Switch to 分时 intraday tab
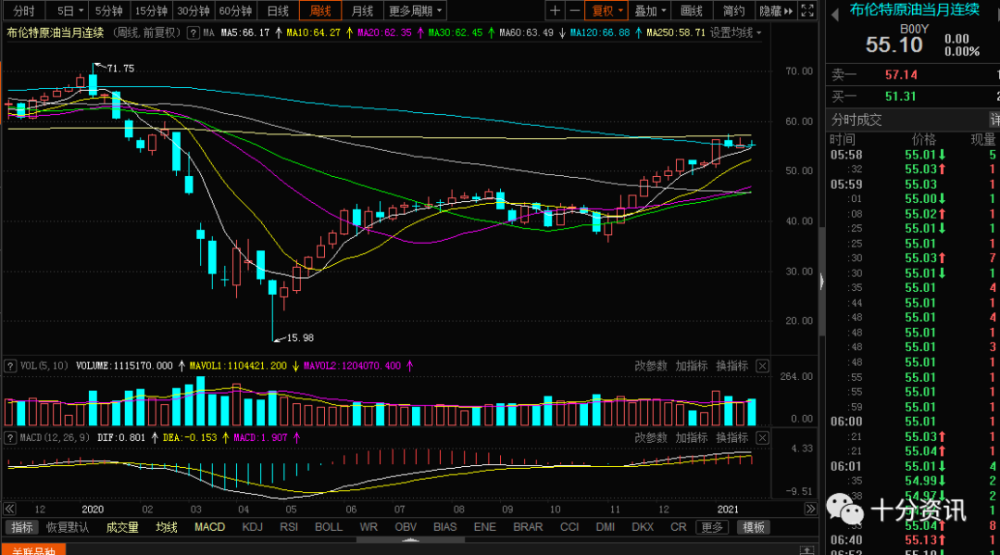Image resolution: width=1000 pixels, height=555 pixels. point(24,11)
